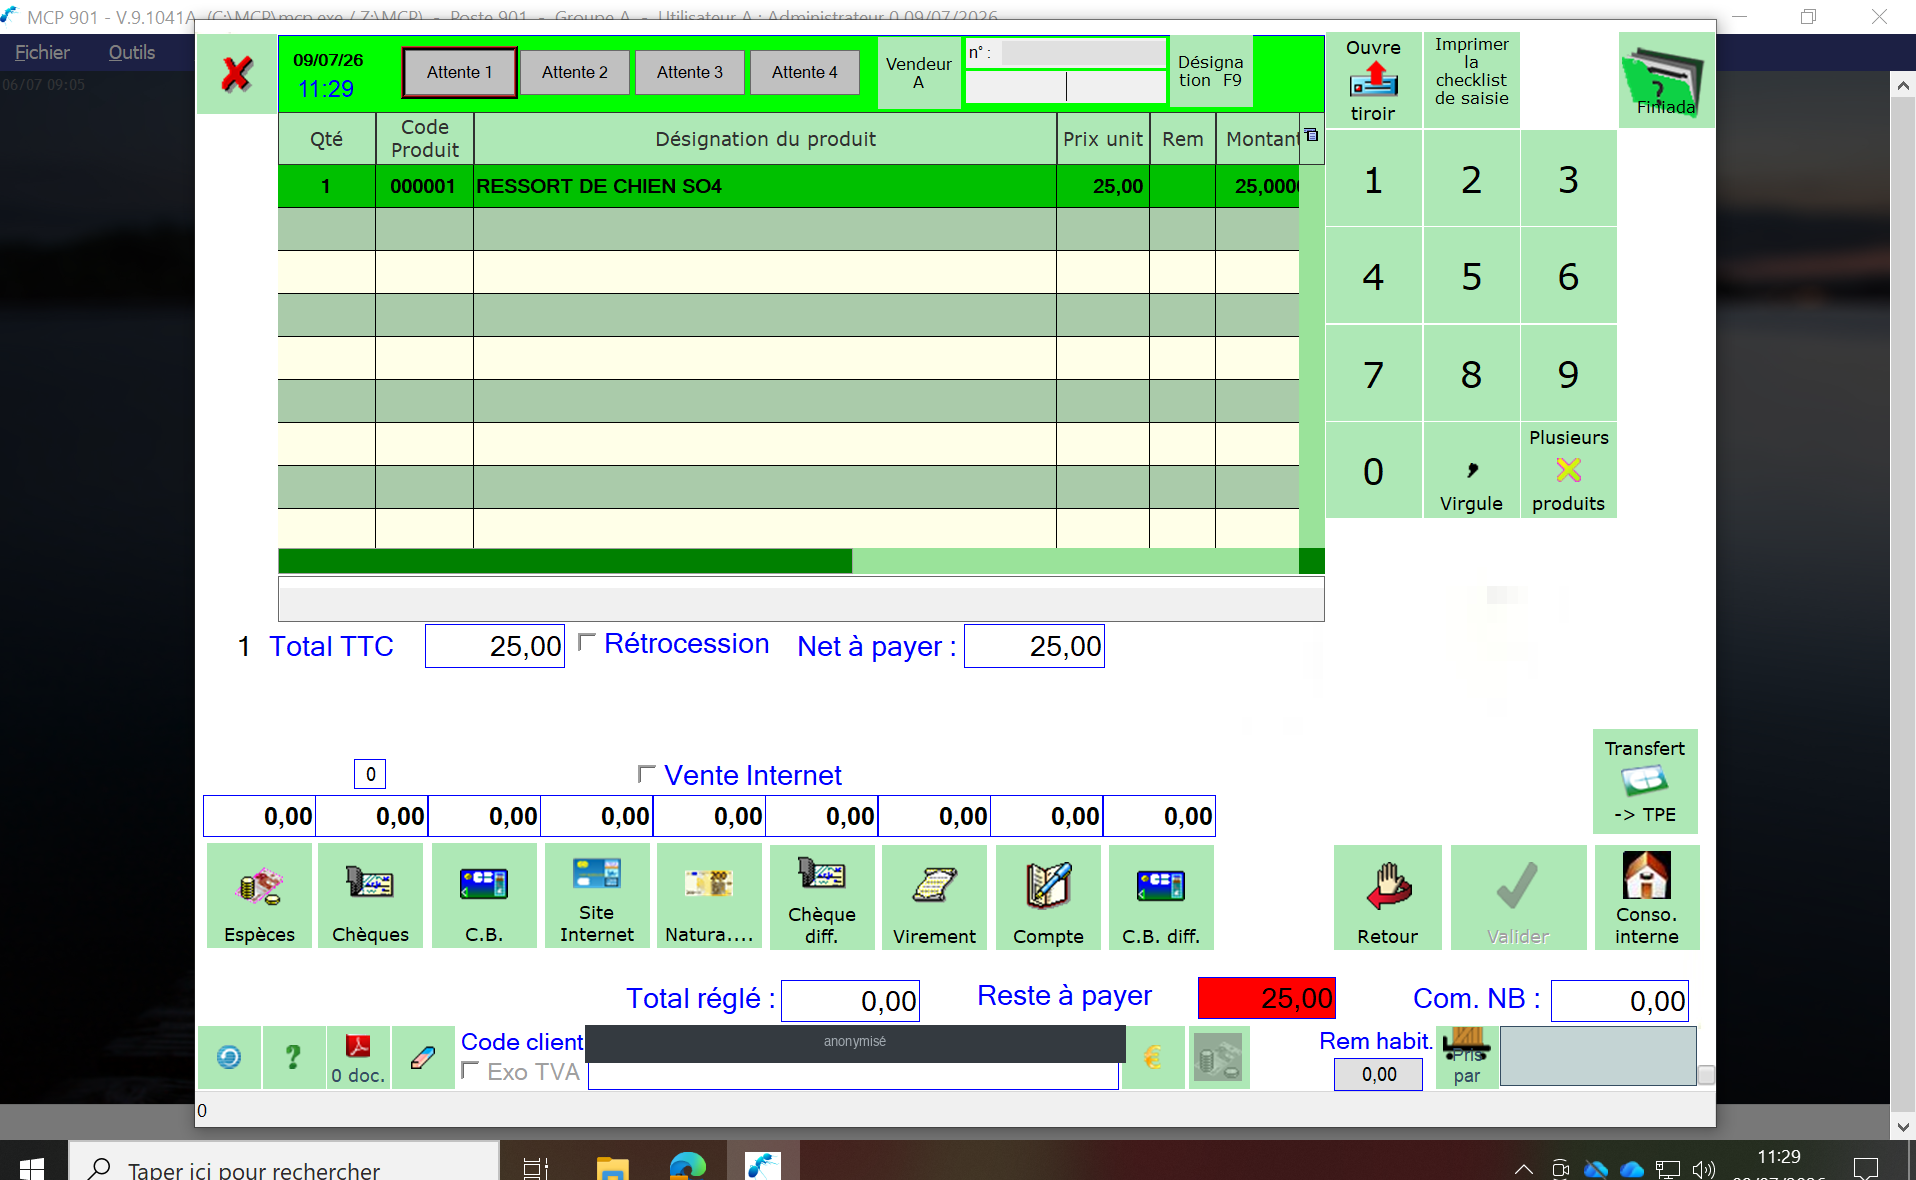Screen dimensions: 1916x1180
Task: Select Compte account payment
Action: pyautogui.click(x=1048, y=896)
